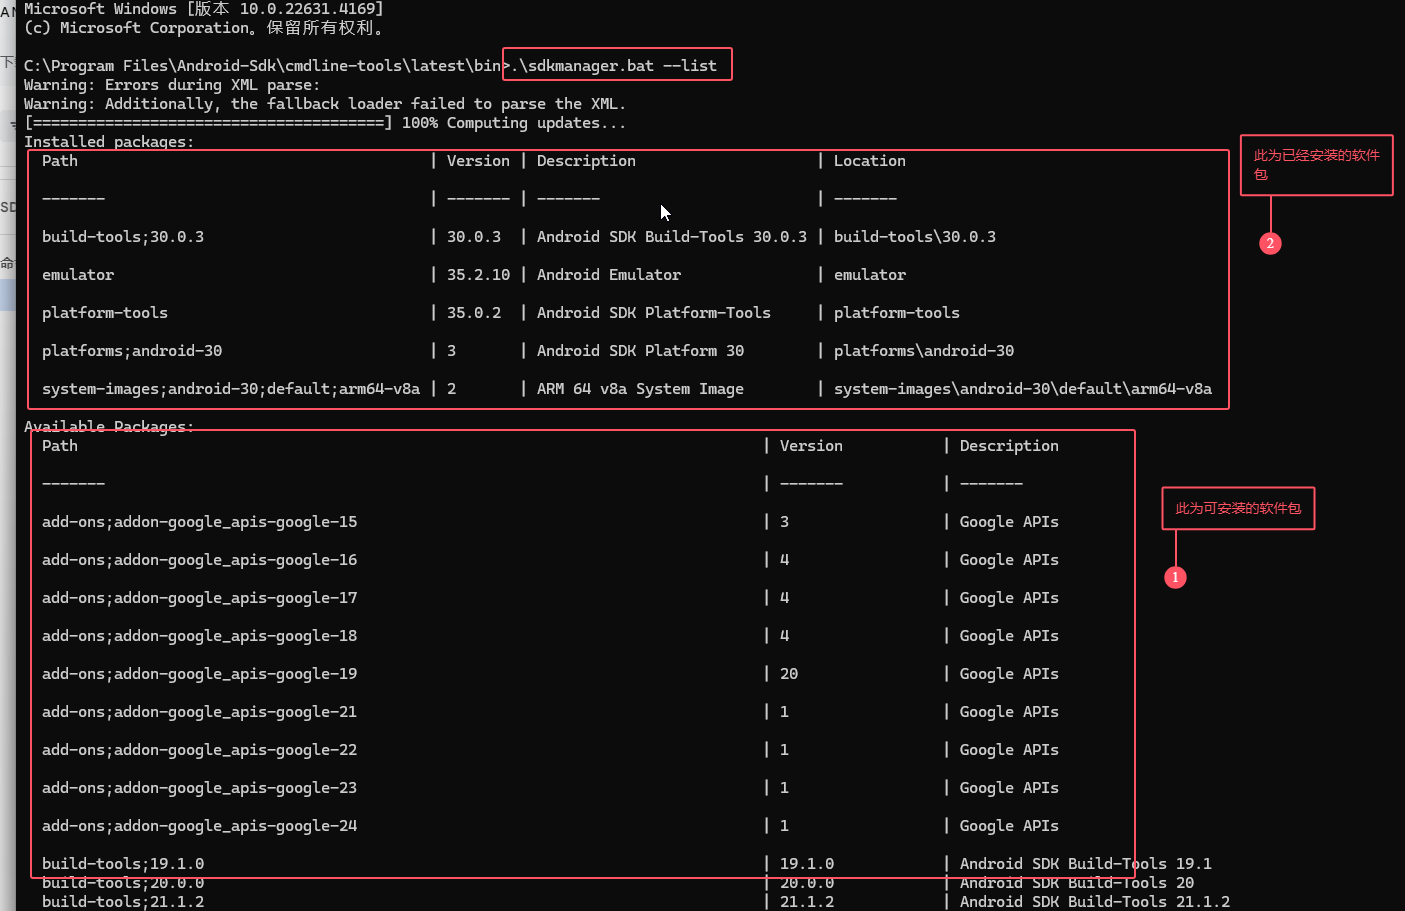Click the '.\sdkmanager.bat --list' command text
Screen dimensions: 1405x911
tap(614, 66)
